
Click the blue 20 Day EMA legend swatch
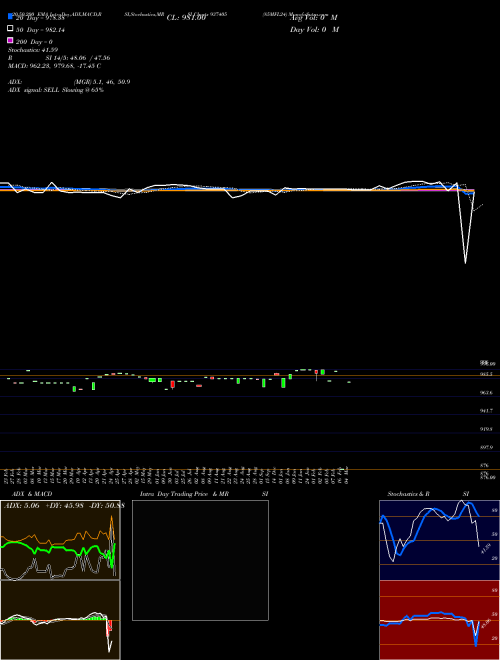coord(11,17)
